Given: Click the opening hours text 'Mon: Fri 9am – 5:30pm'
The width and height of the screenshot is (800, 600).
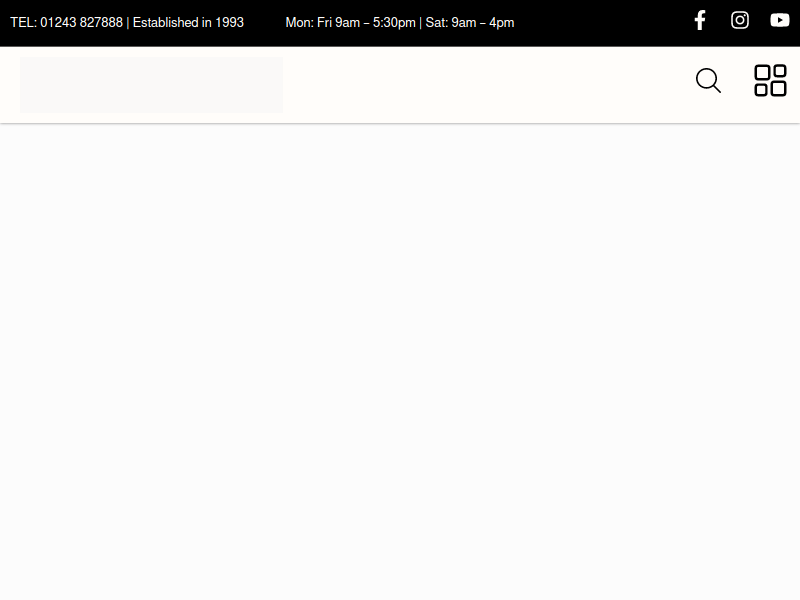Looking at the screenshot, I should (x=351, y=22).
